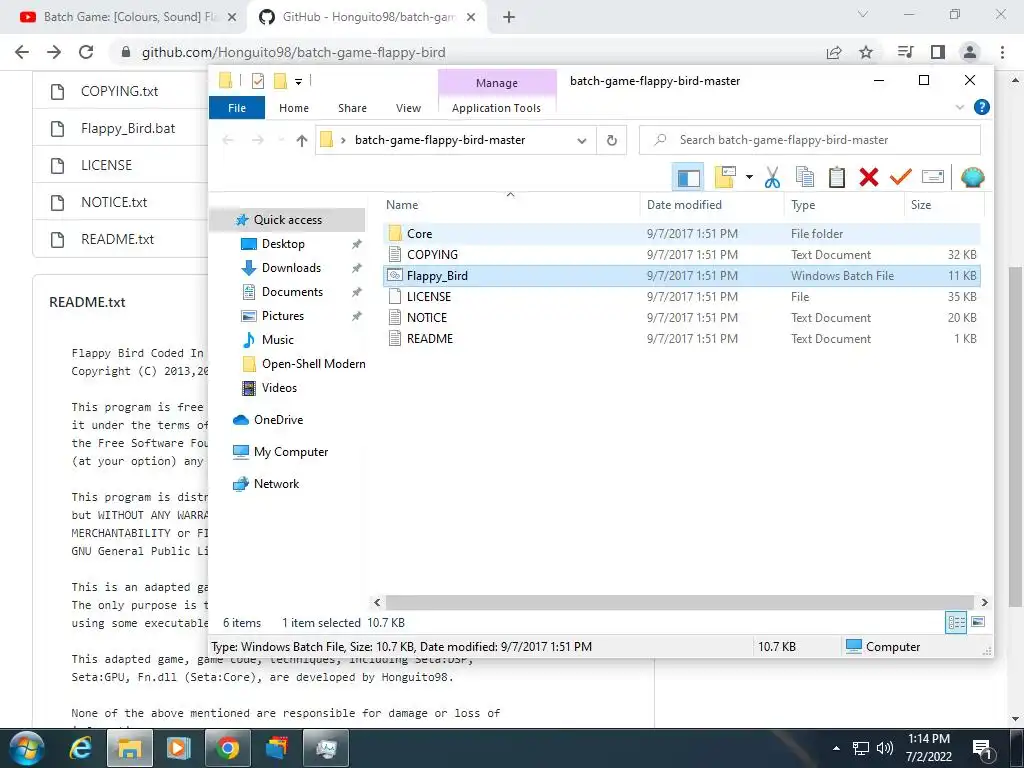Screen dimensions: 1024x768
Task: Click the blue Help question mark icon
Action: pos(981,107)
